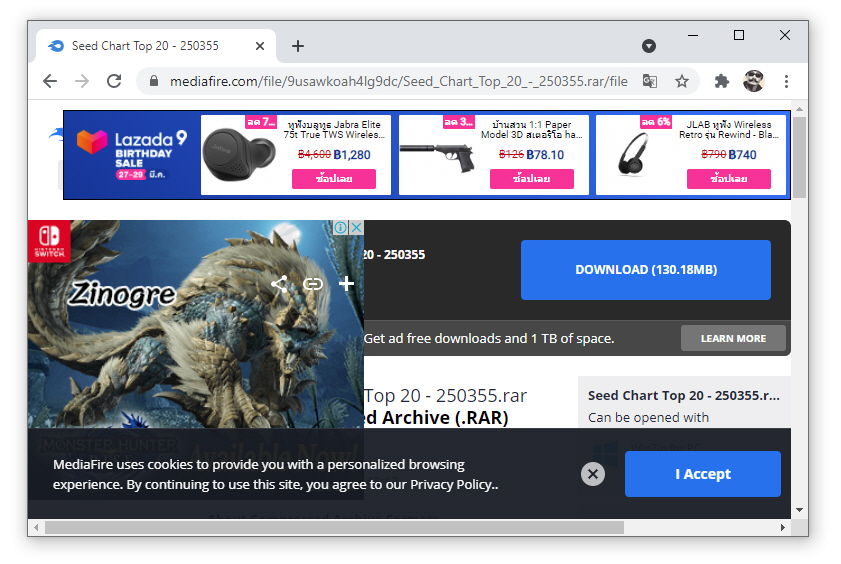Click the horizontal scrollbar thumb
This screenshot has width=841, height=564.
click(x=334, y=528)
